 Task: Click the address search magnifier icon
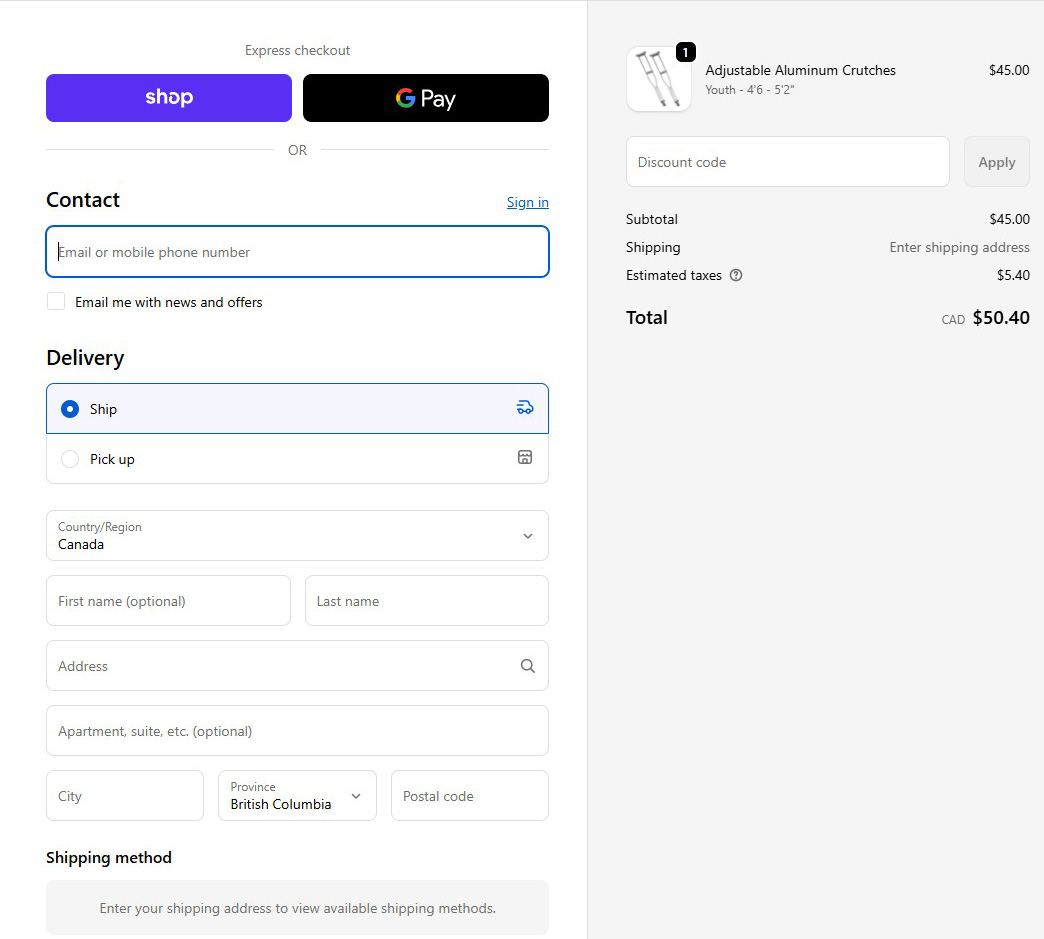point(527,666)
